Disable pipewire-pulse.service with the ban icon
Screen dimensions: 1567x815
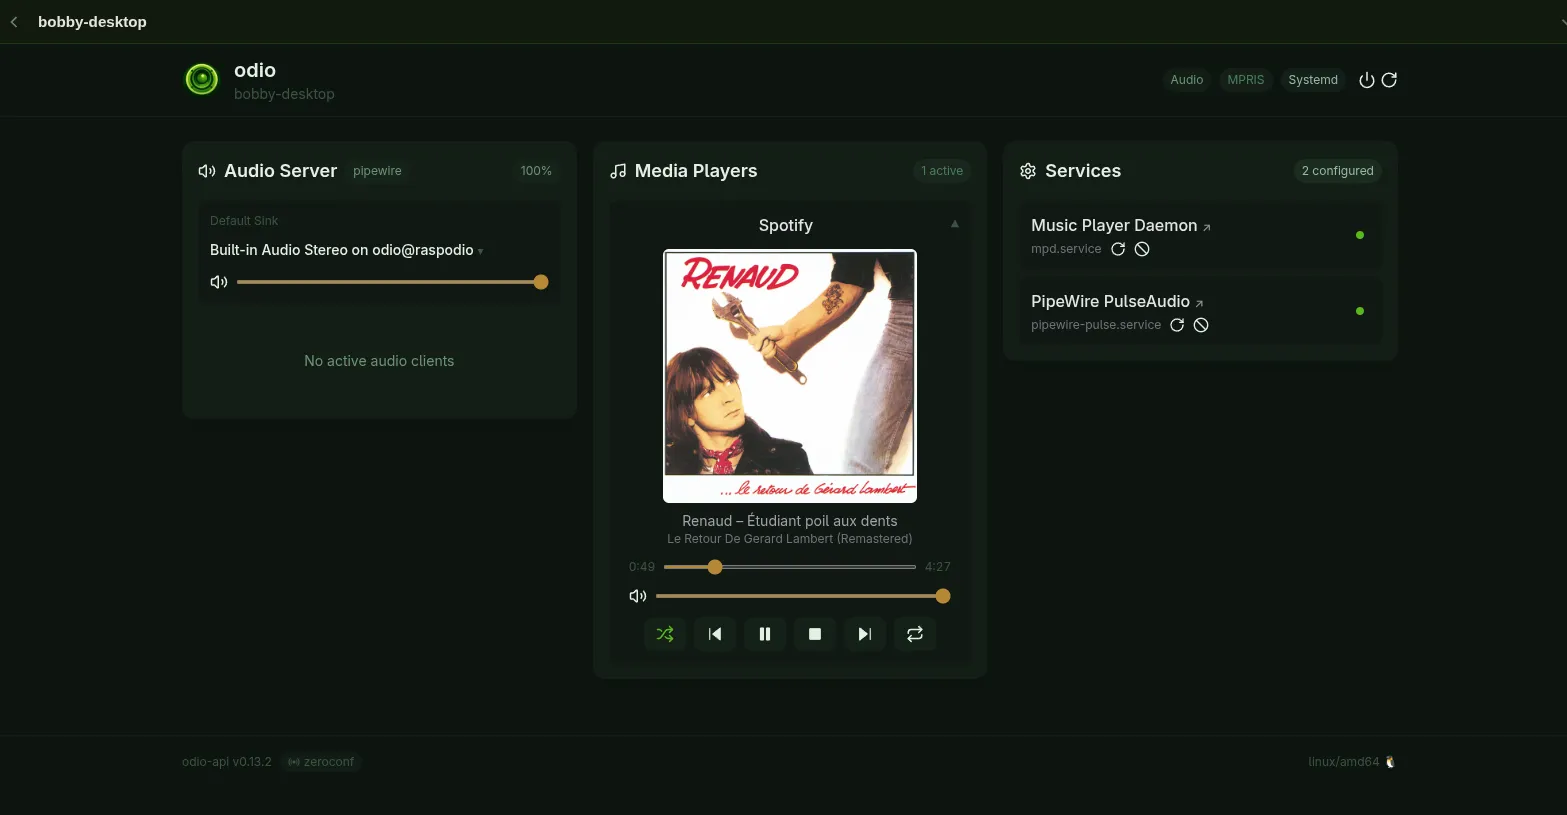1201,325
